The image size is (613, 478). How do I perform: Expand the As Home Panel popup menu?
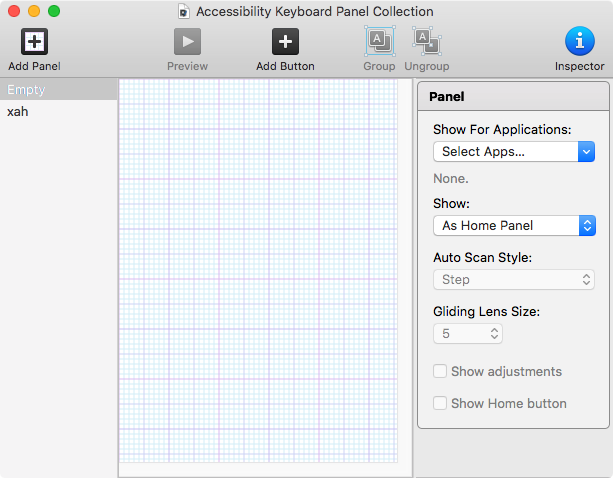pos(515,226)
